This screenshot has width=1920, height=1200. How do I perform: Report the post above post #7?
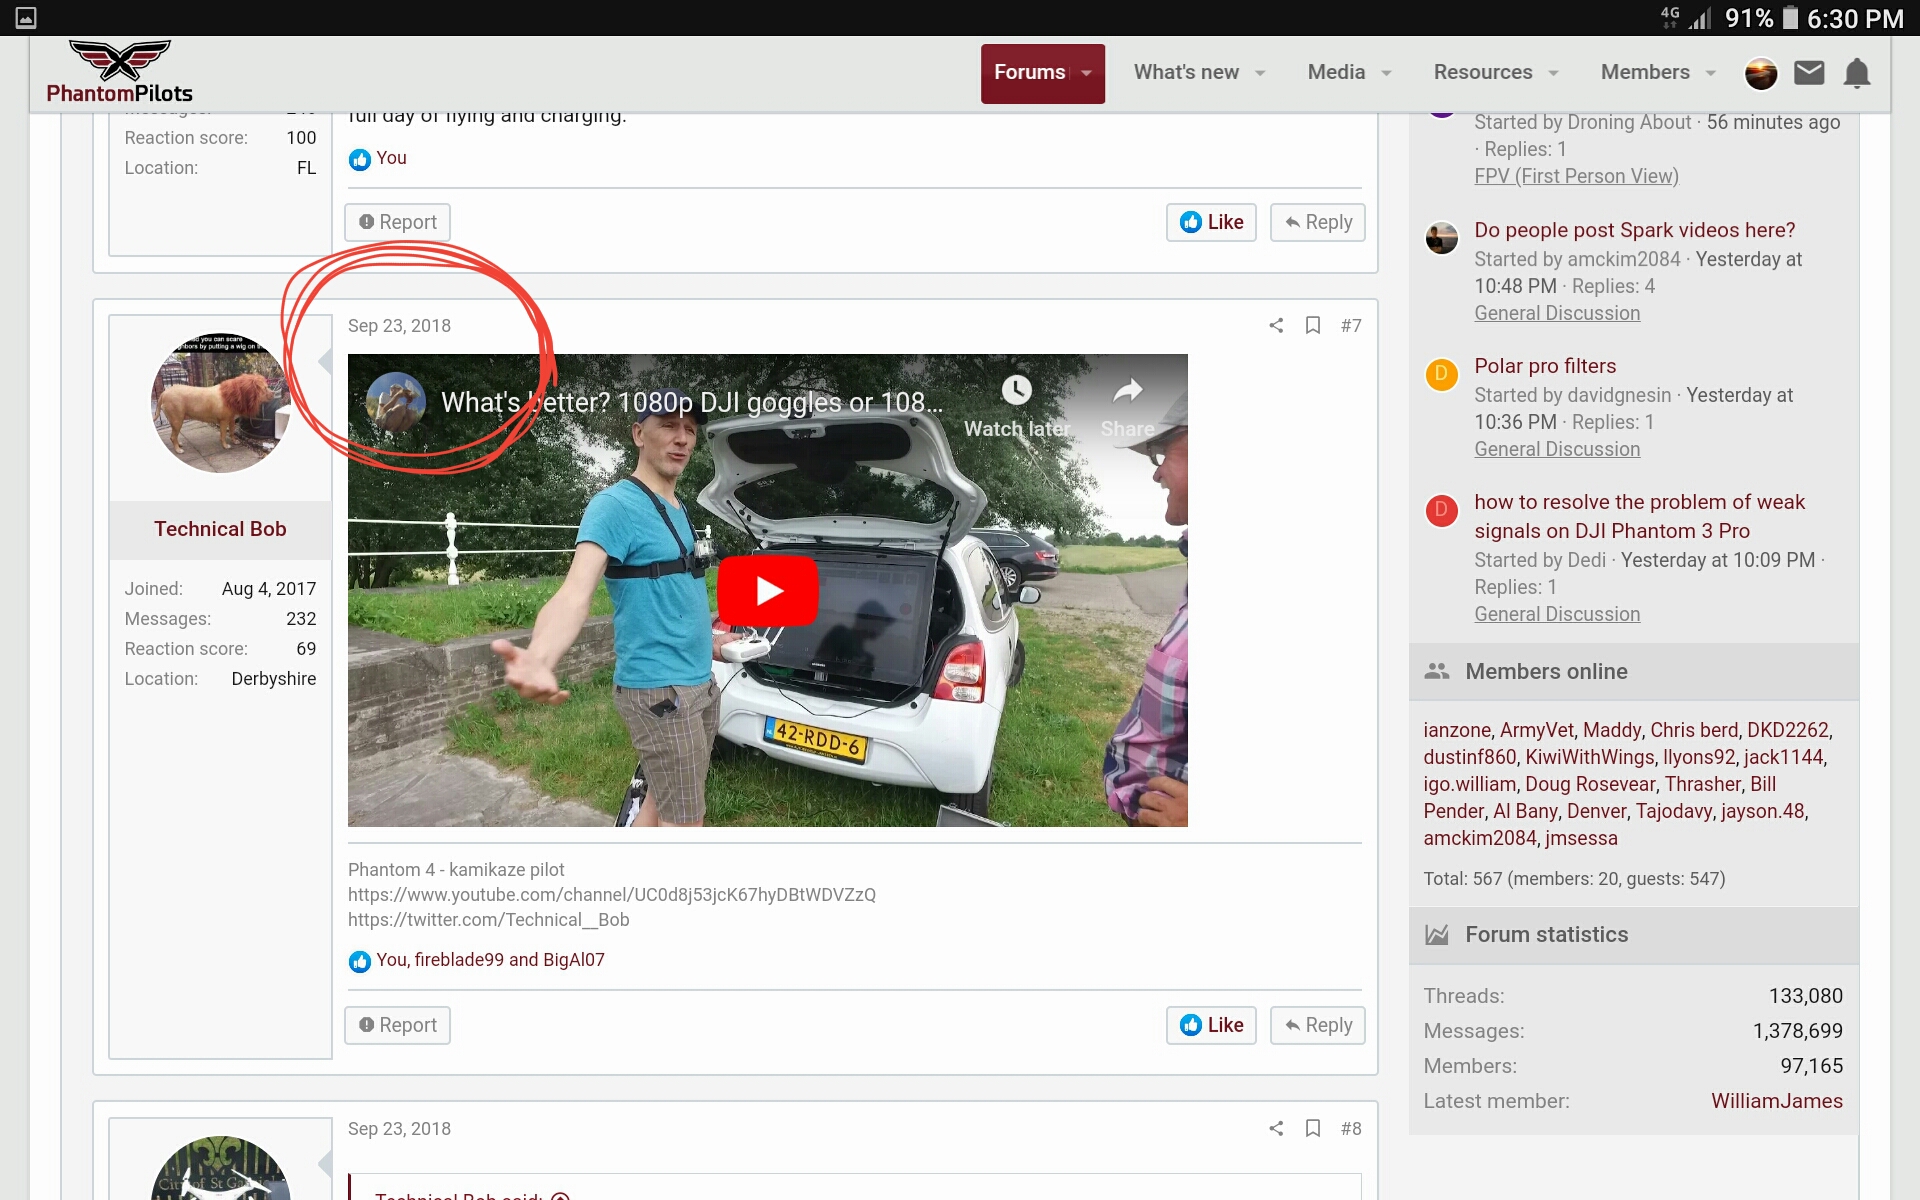[397, 222]
